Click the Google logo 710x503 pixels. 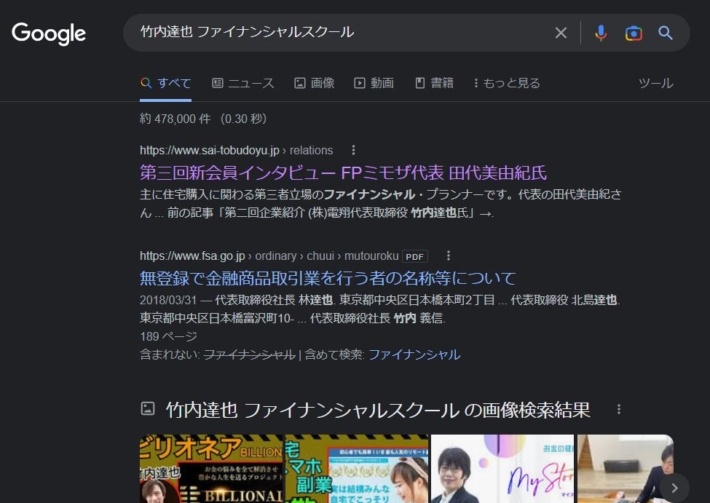tap(49, 34)
